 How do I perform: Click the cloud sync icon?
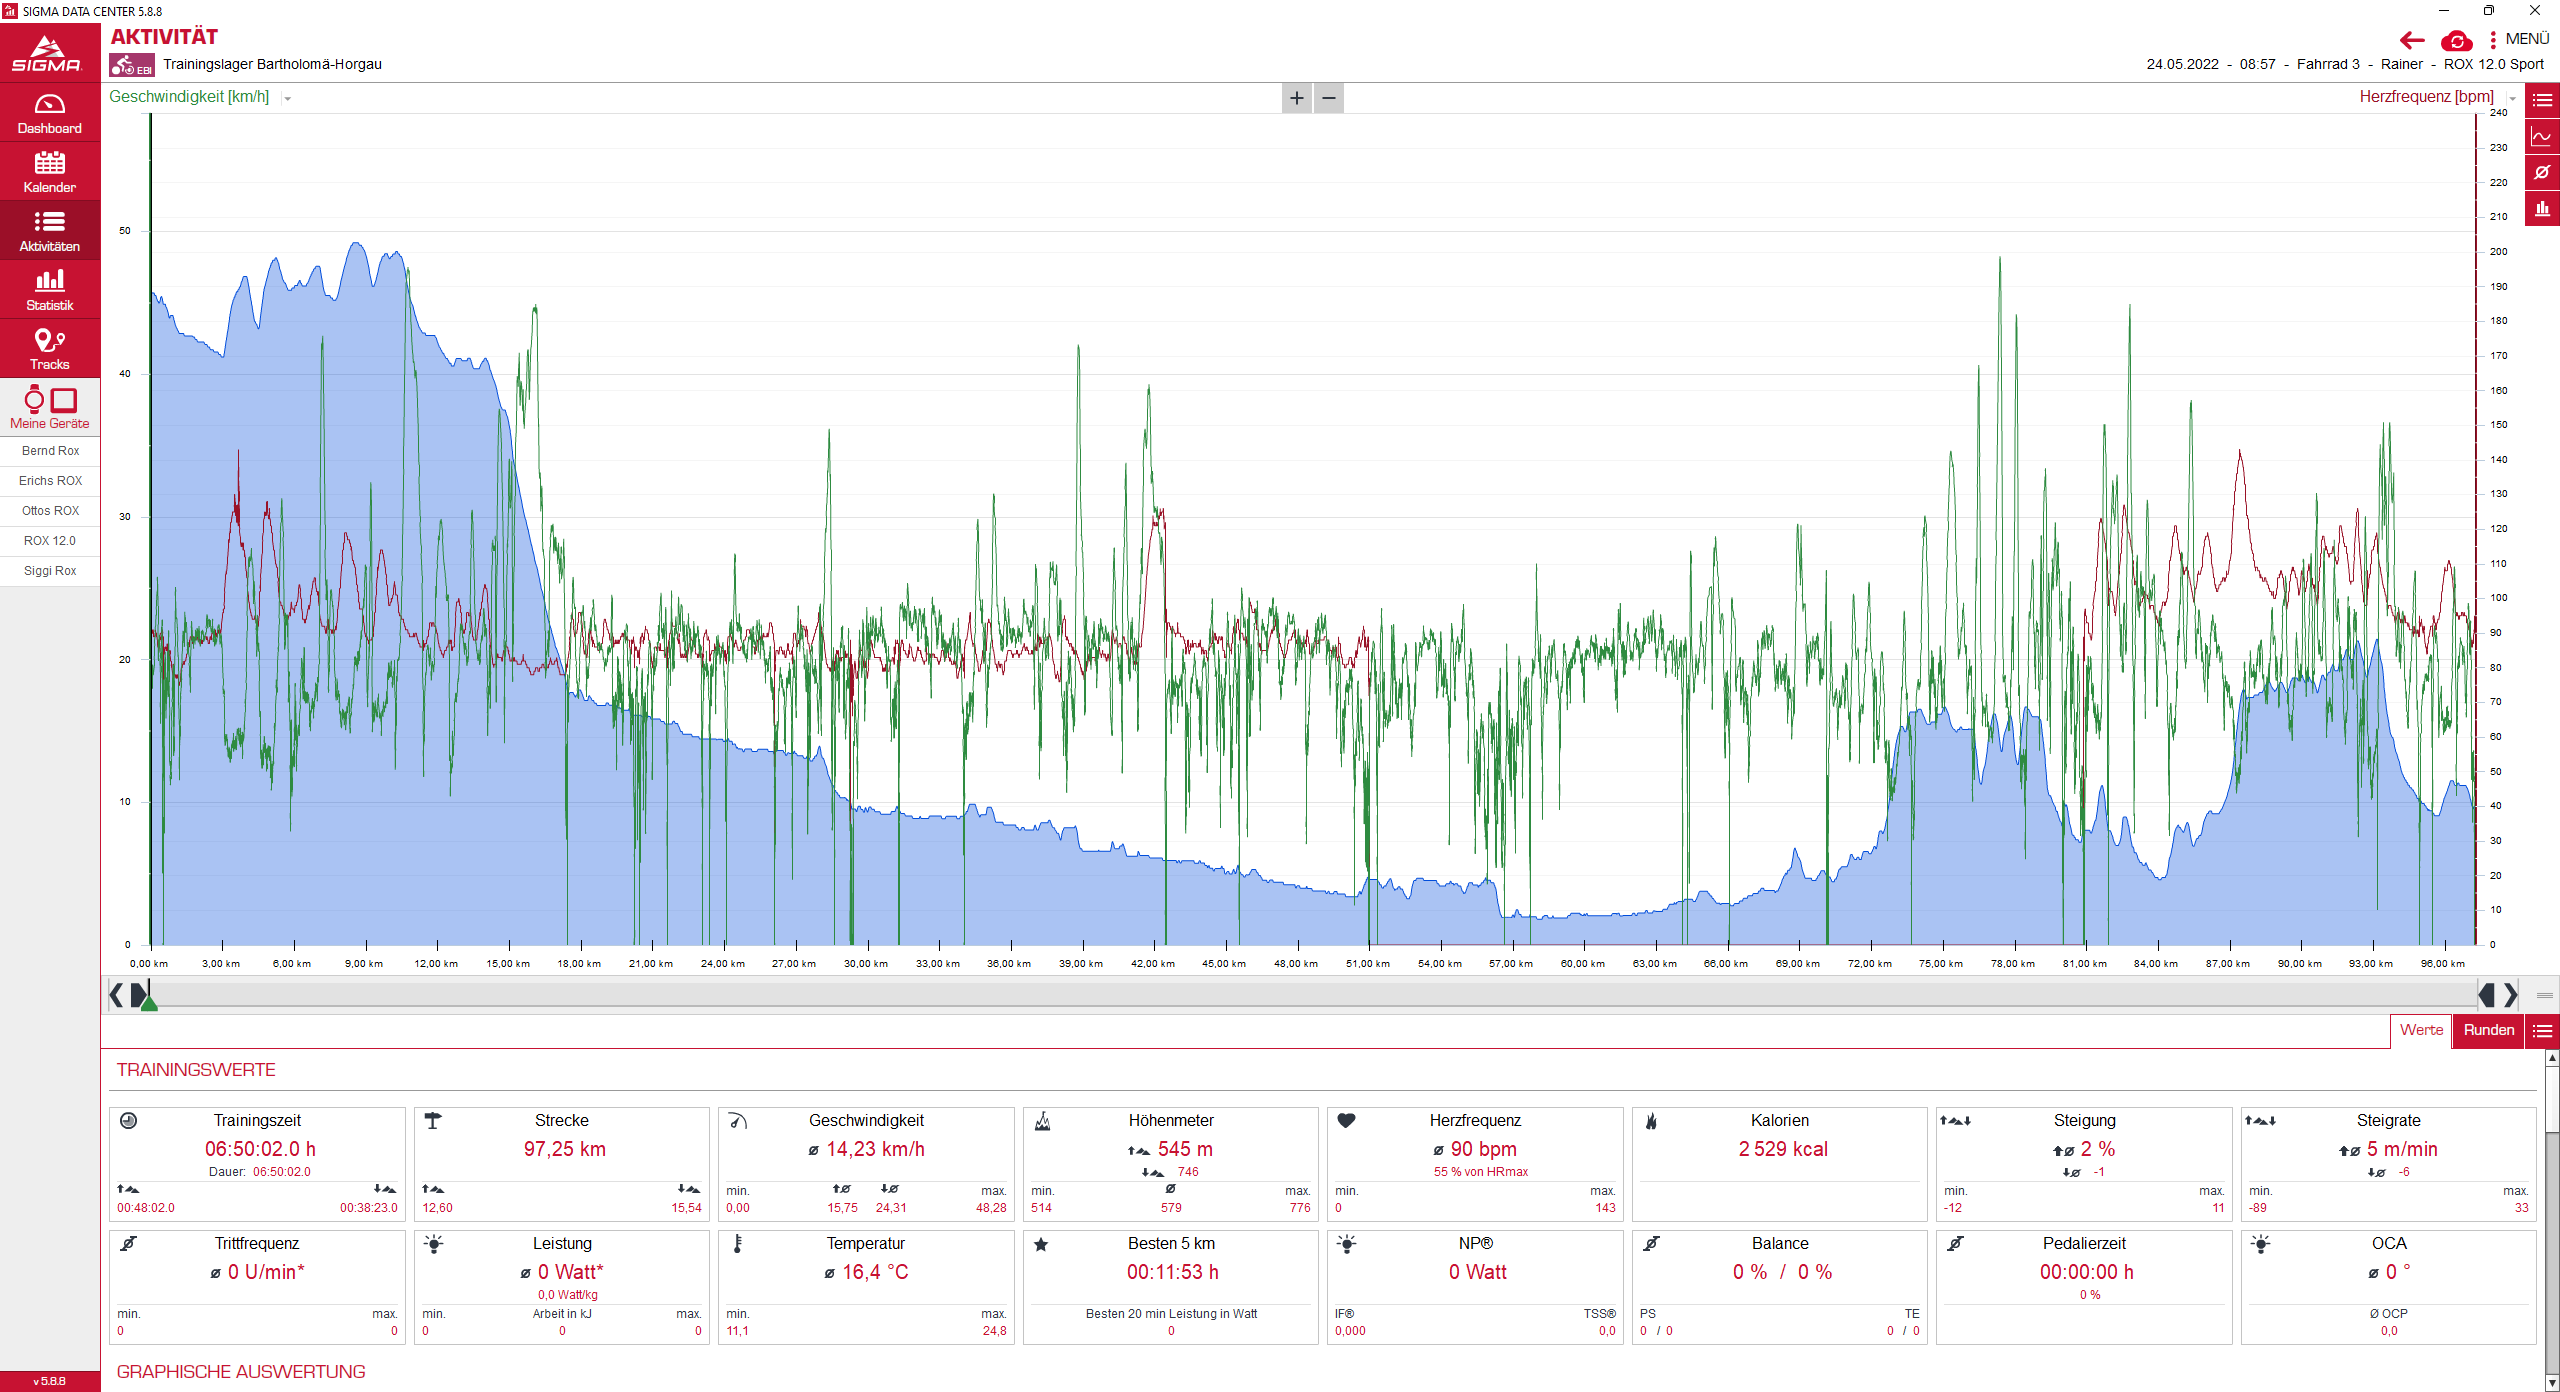[2456, 41]
